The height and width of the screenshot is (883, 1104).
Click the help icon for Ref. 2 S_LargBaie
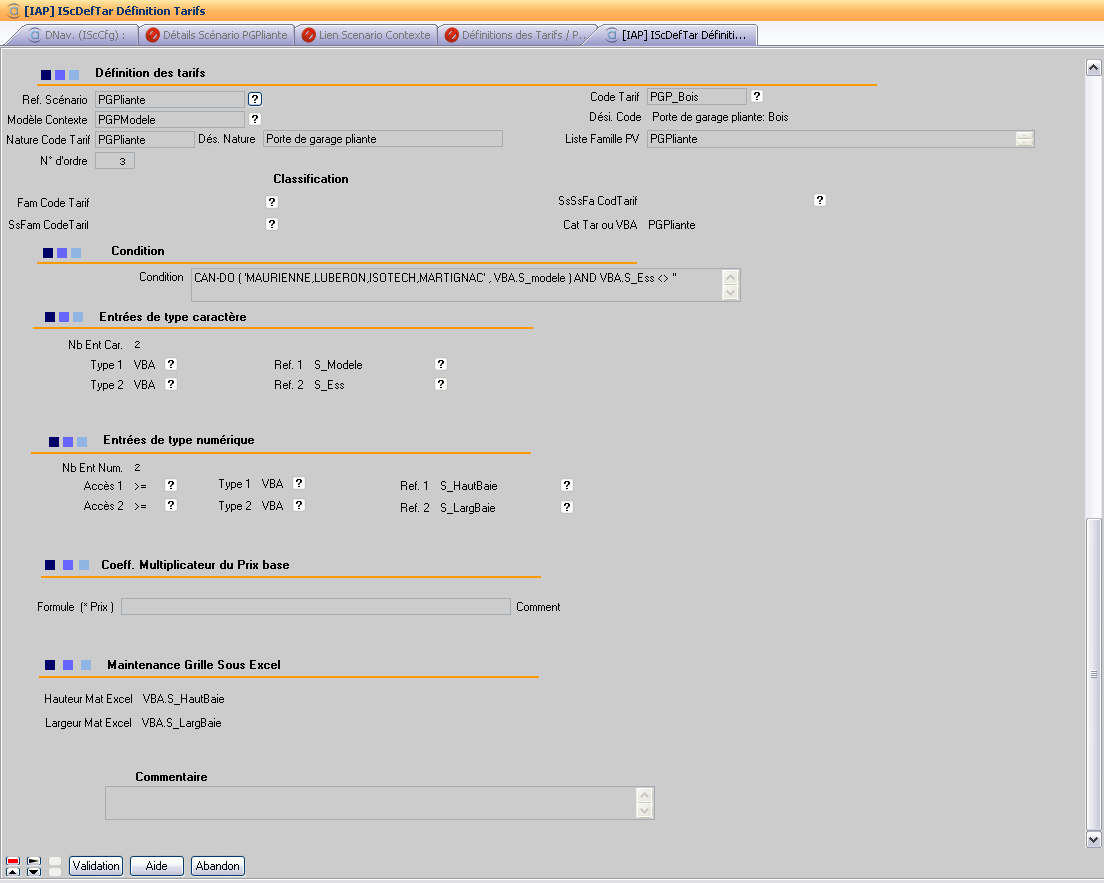566,507
